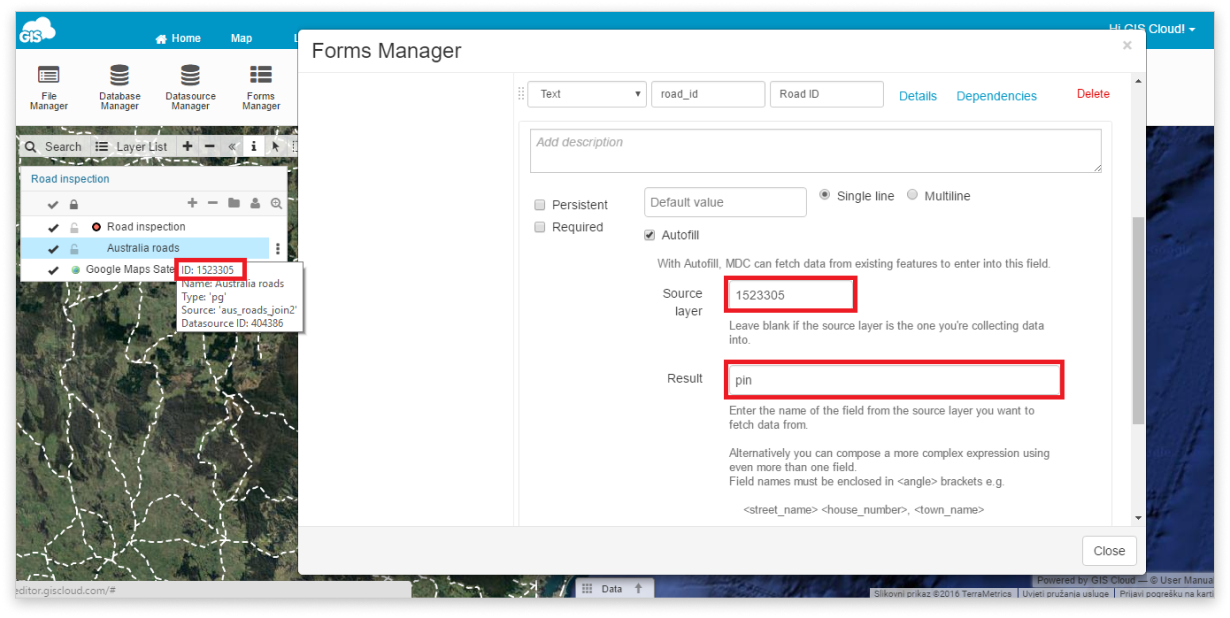Zoom in using the plus tool
Image resolution: width=1230 pixels, height=618 pixels.
[187, 146]
